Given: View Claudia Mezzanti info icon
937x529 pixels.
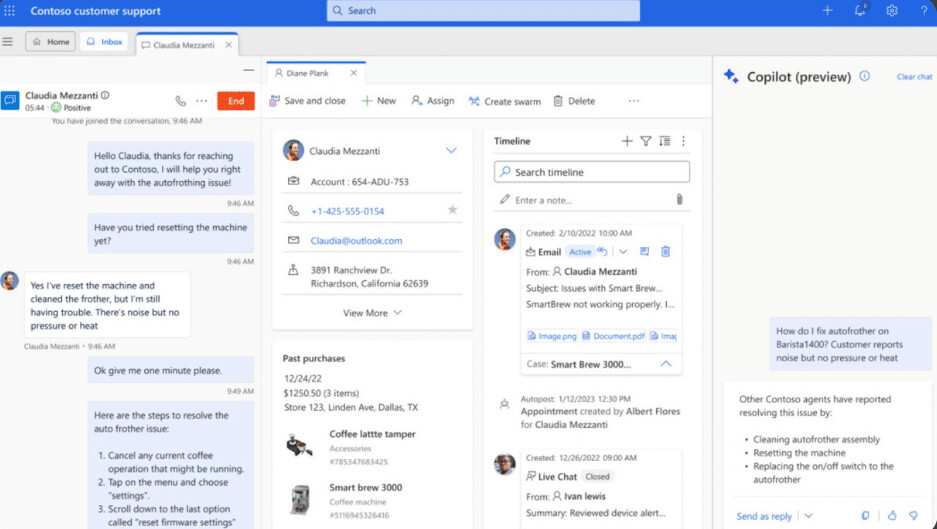Looking at the screenshot, I should [105, 95].
